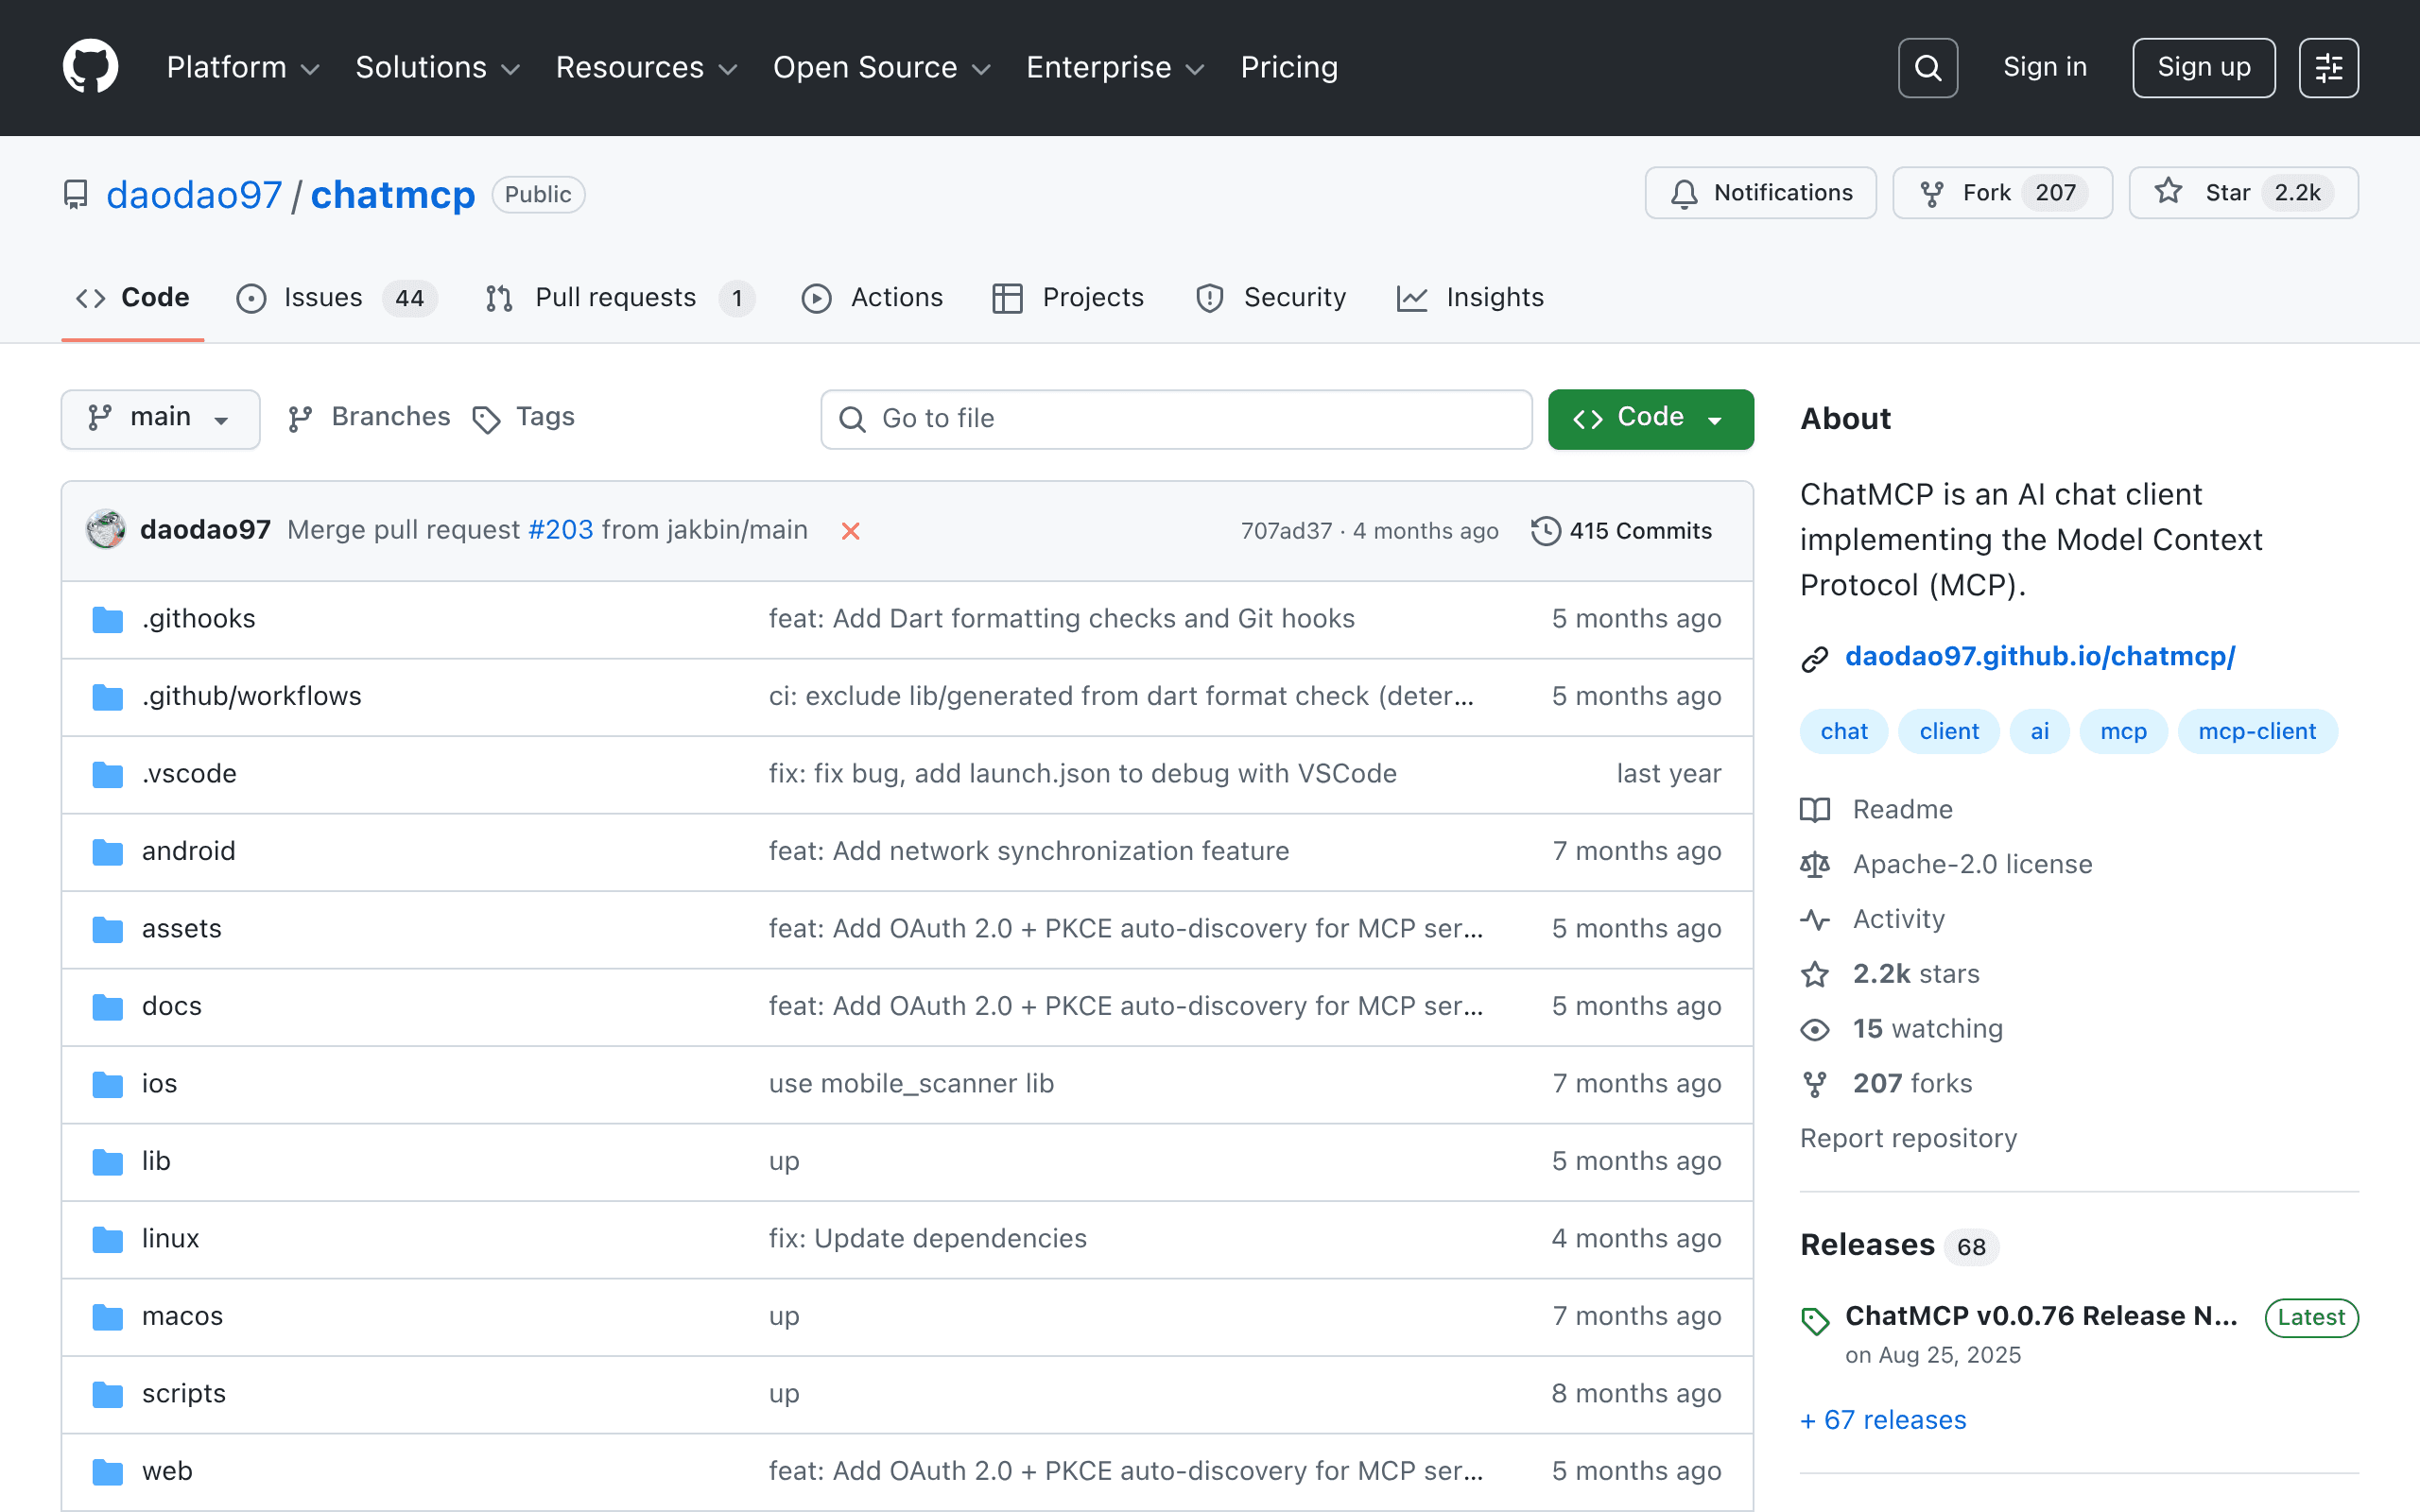Open the main branch selector dropdown
This screenshot has width=2420, height=1512.
coord(160,418)
